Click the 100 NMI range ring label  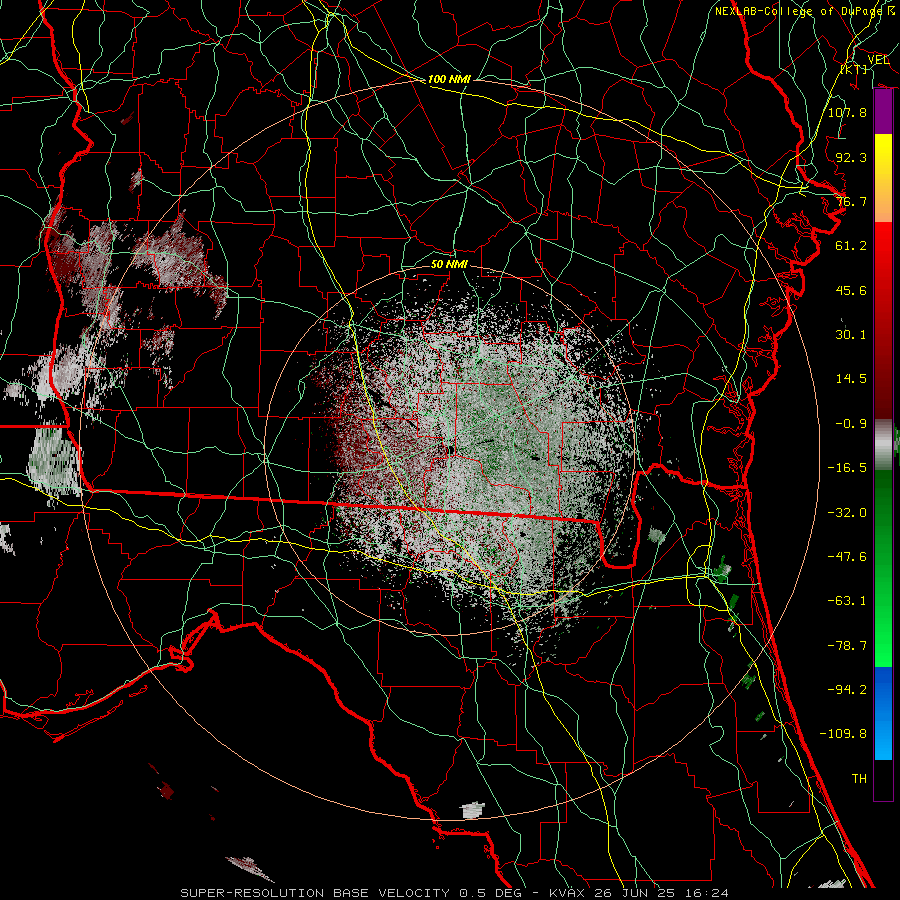449,79
